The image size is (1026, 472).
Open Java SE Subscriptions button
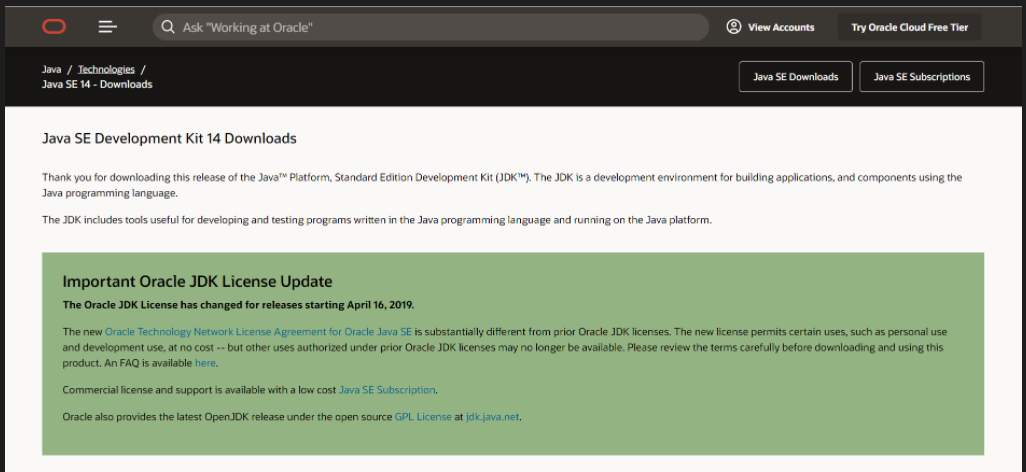[x=921, y=77]
